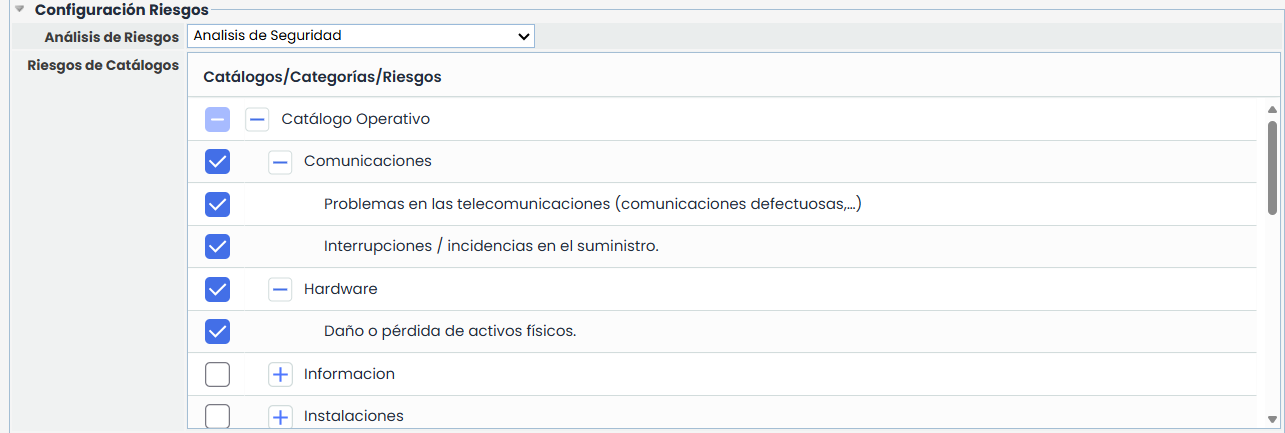This screenshot has width=1285, height=433.
Task: Collapse the Catálogo Operativo tree node
Action: 258,120
